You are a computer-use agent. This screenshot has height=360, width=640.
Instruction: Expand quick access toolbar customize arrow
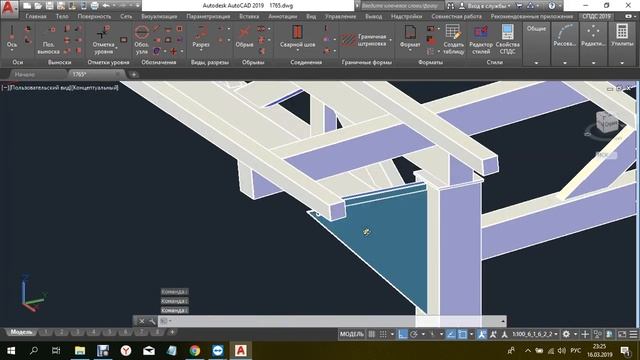pos(138,6)
